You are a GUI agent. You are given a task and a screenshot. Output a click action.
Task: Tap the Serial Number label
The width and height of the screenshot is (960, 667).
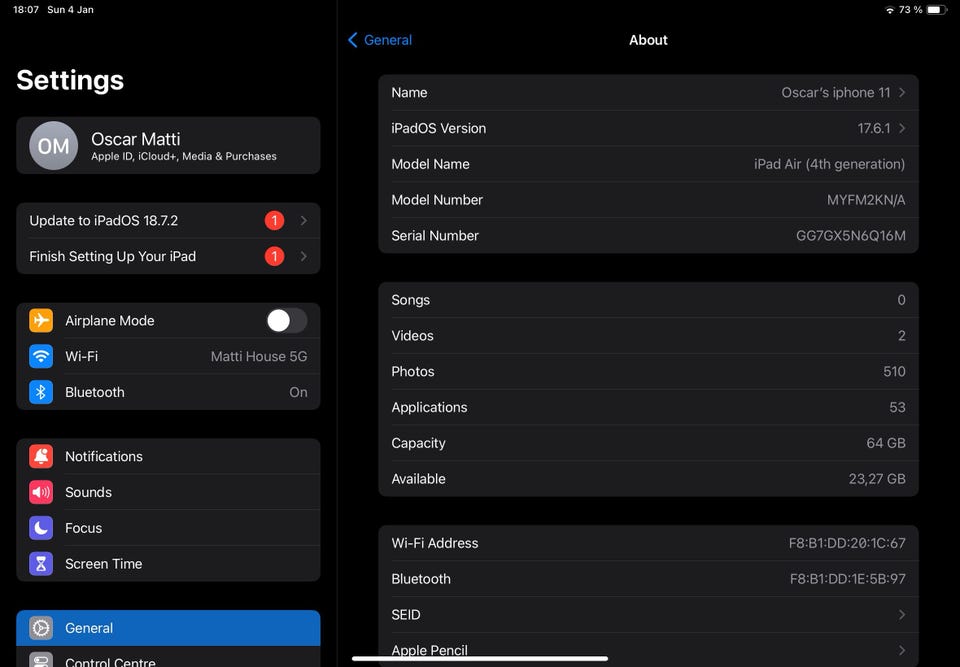coord(435,236)
